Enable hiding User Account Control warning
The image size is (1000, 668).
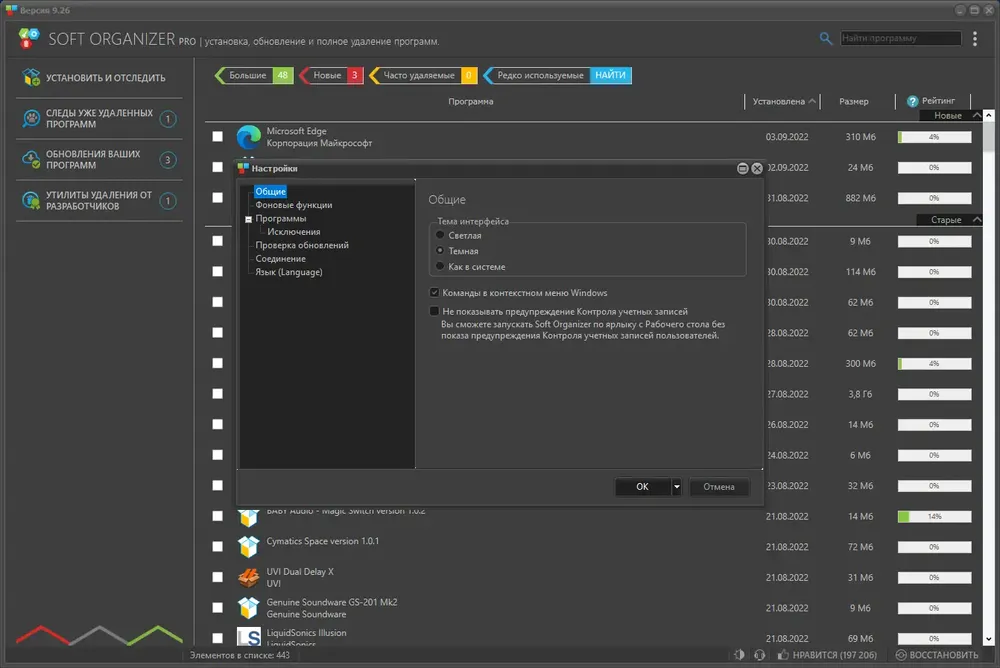pyautogui.click(x=434, y=311)
